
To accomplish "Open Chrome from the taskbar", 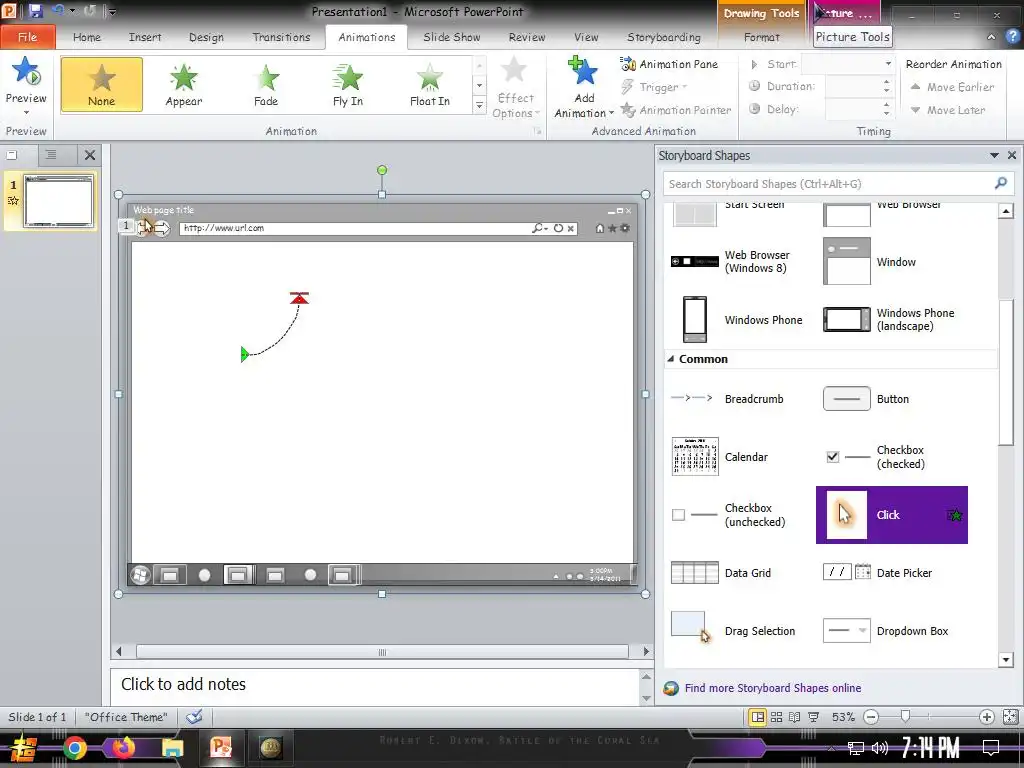I will tap(74, 748).
